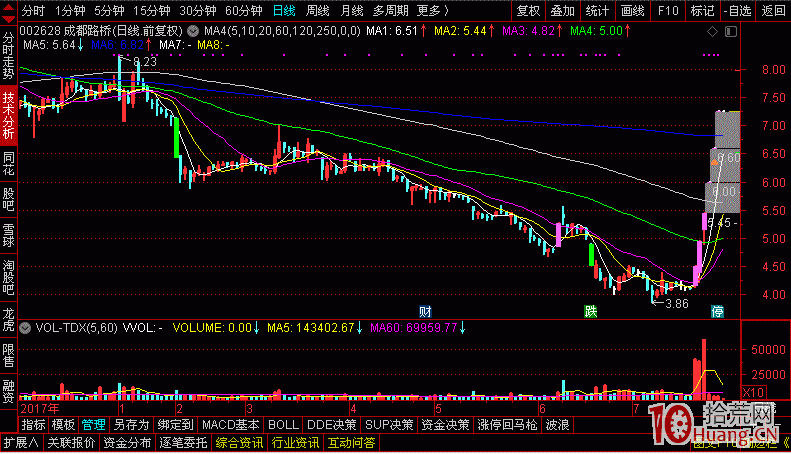Screen dimensions: 791x454
Task: Click the 2017年 date axis label
Action: coord(40,408)
